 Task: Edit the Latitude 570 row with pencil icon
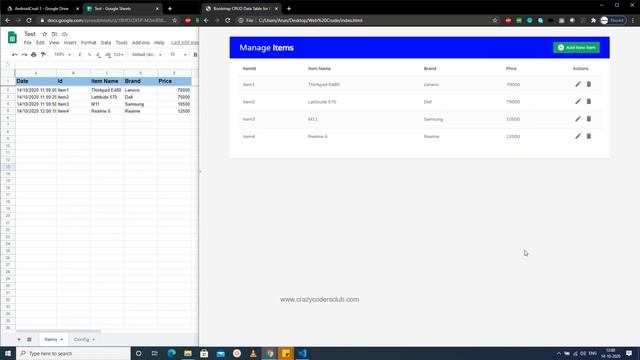(578, 101)
